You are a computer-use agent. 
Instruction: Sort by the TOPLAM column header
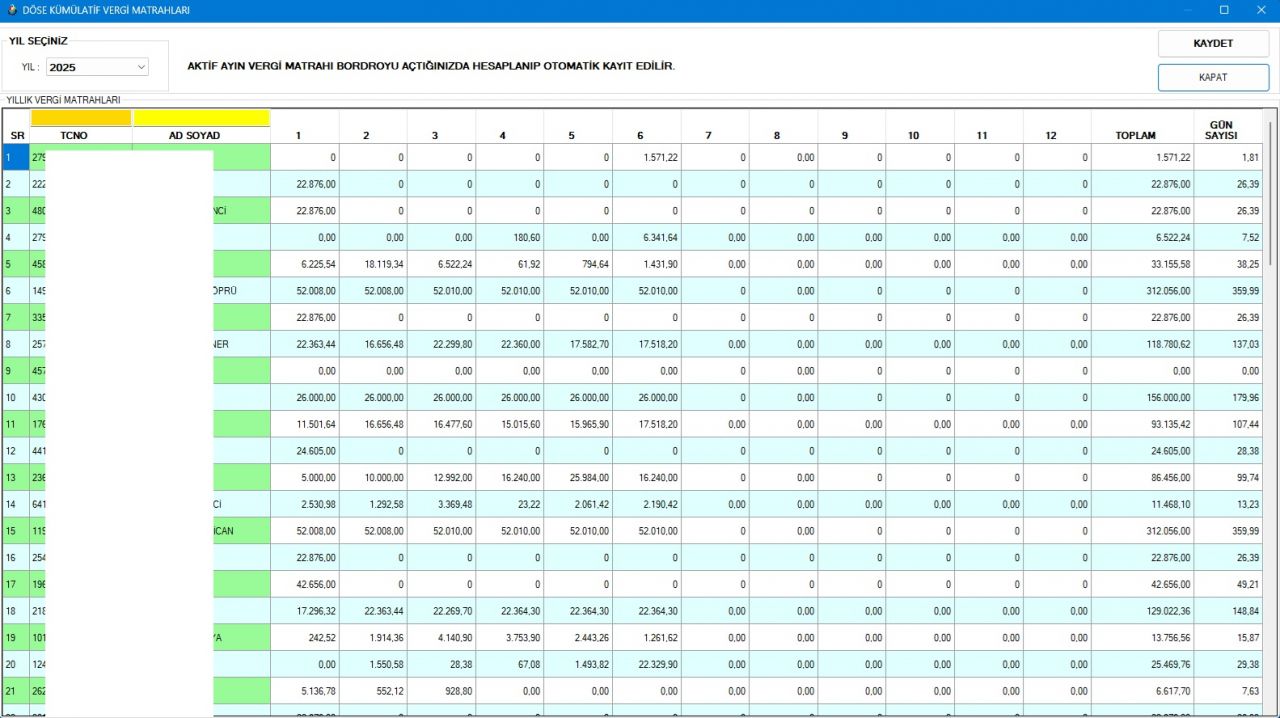coord(1136,135)
